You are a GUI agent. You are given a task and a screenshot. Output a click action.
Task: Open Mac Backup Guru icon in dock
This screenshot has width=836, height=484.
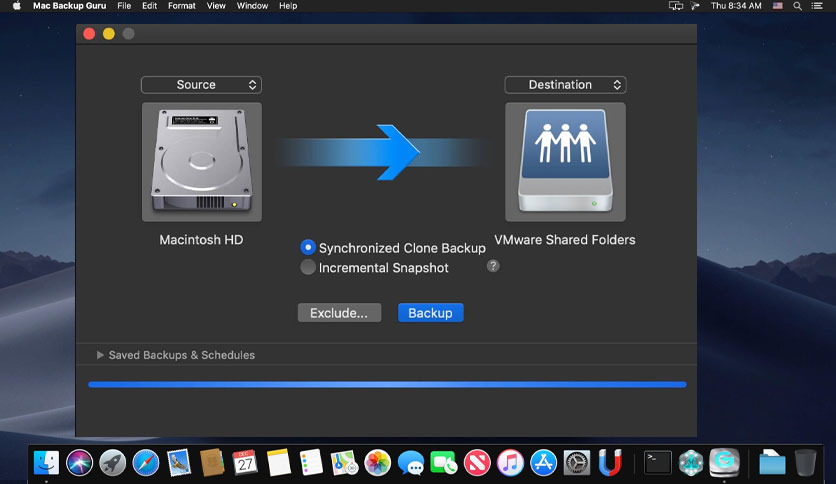point(724,462)
